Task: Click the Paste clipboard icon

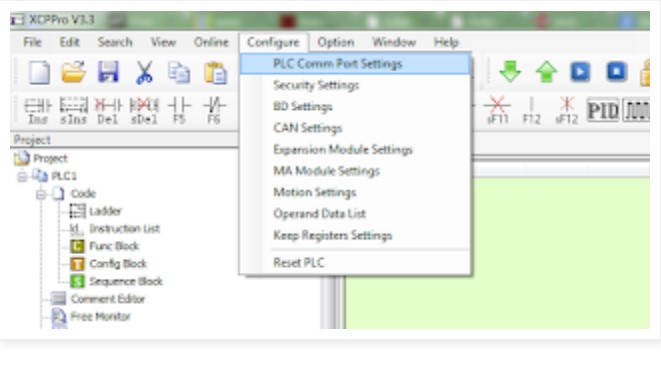Action: 215,72
